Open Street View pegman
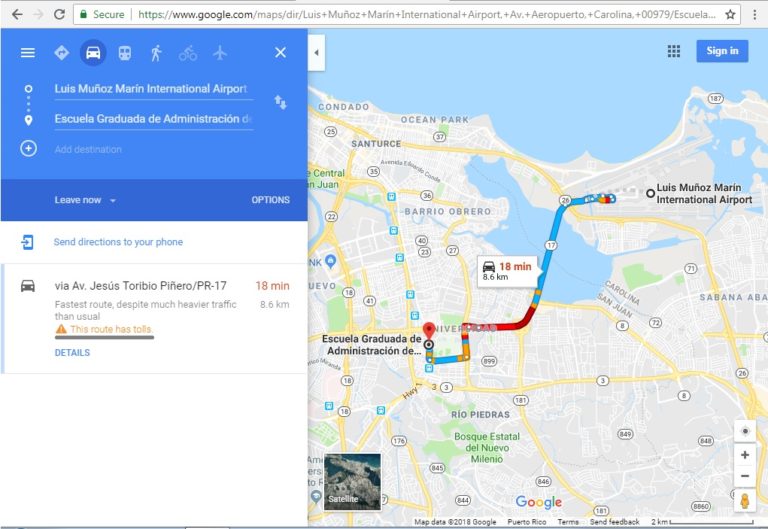Viewport: 768px width, 529px height. tap(745, 501)
